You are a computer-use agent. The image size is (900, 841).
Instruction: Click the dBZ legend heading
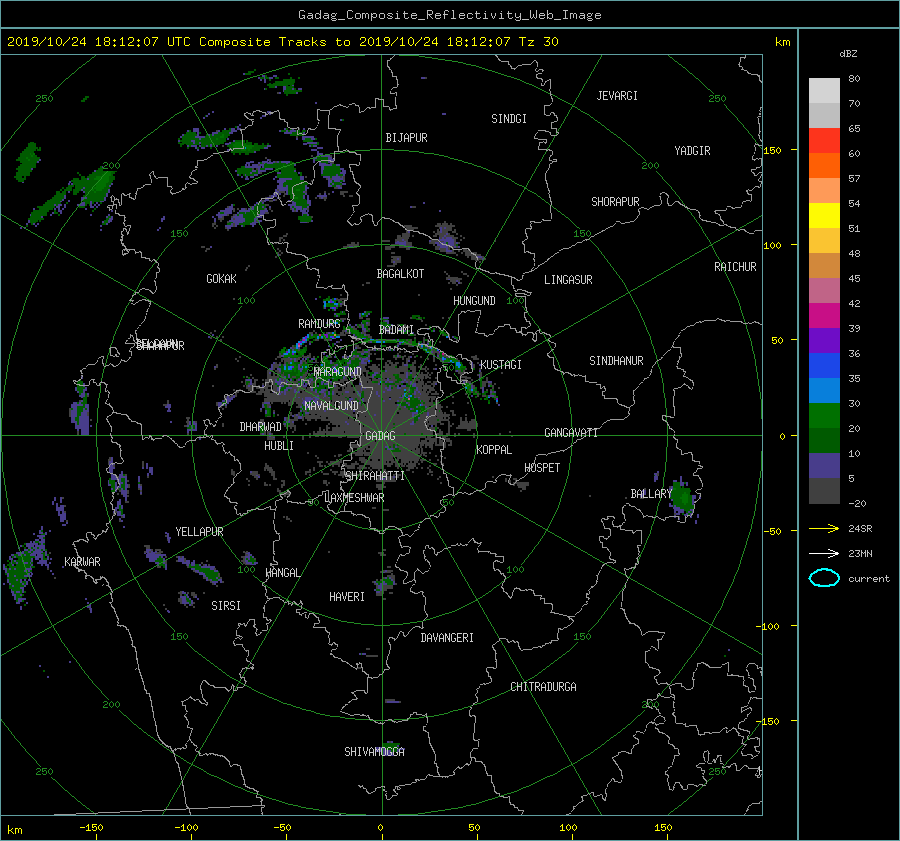[848, 53]
